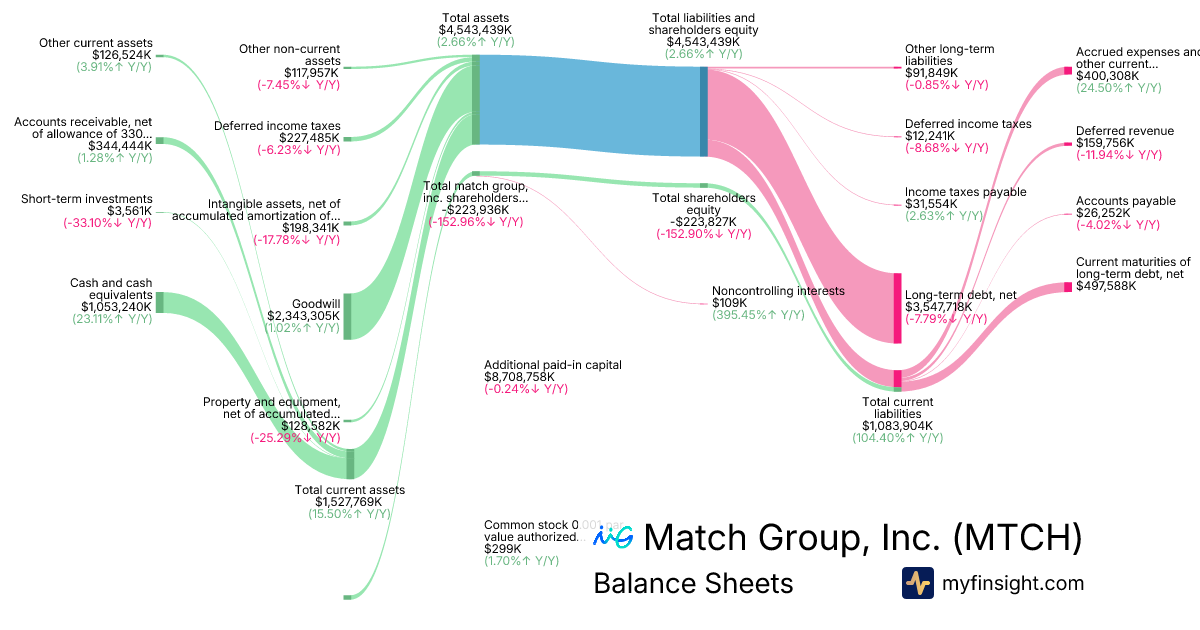Select the blue Total assets flow band
The width and height of the screenshot is (1200, 630).
(x=590, y=106)
